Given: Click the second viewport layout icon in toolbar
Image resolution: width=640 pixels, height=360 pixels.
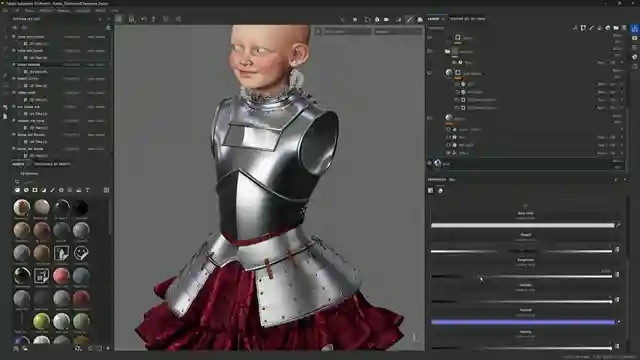Looking at the screenshot, I should 131,19.
